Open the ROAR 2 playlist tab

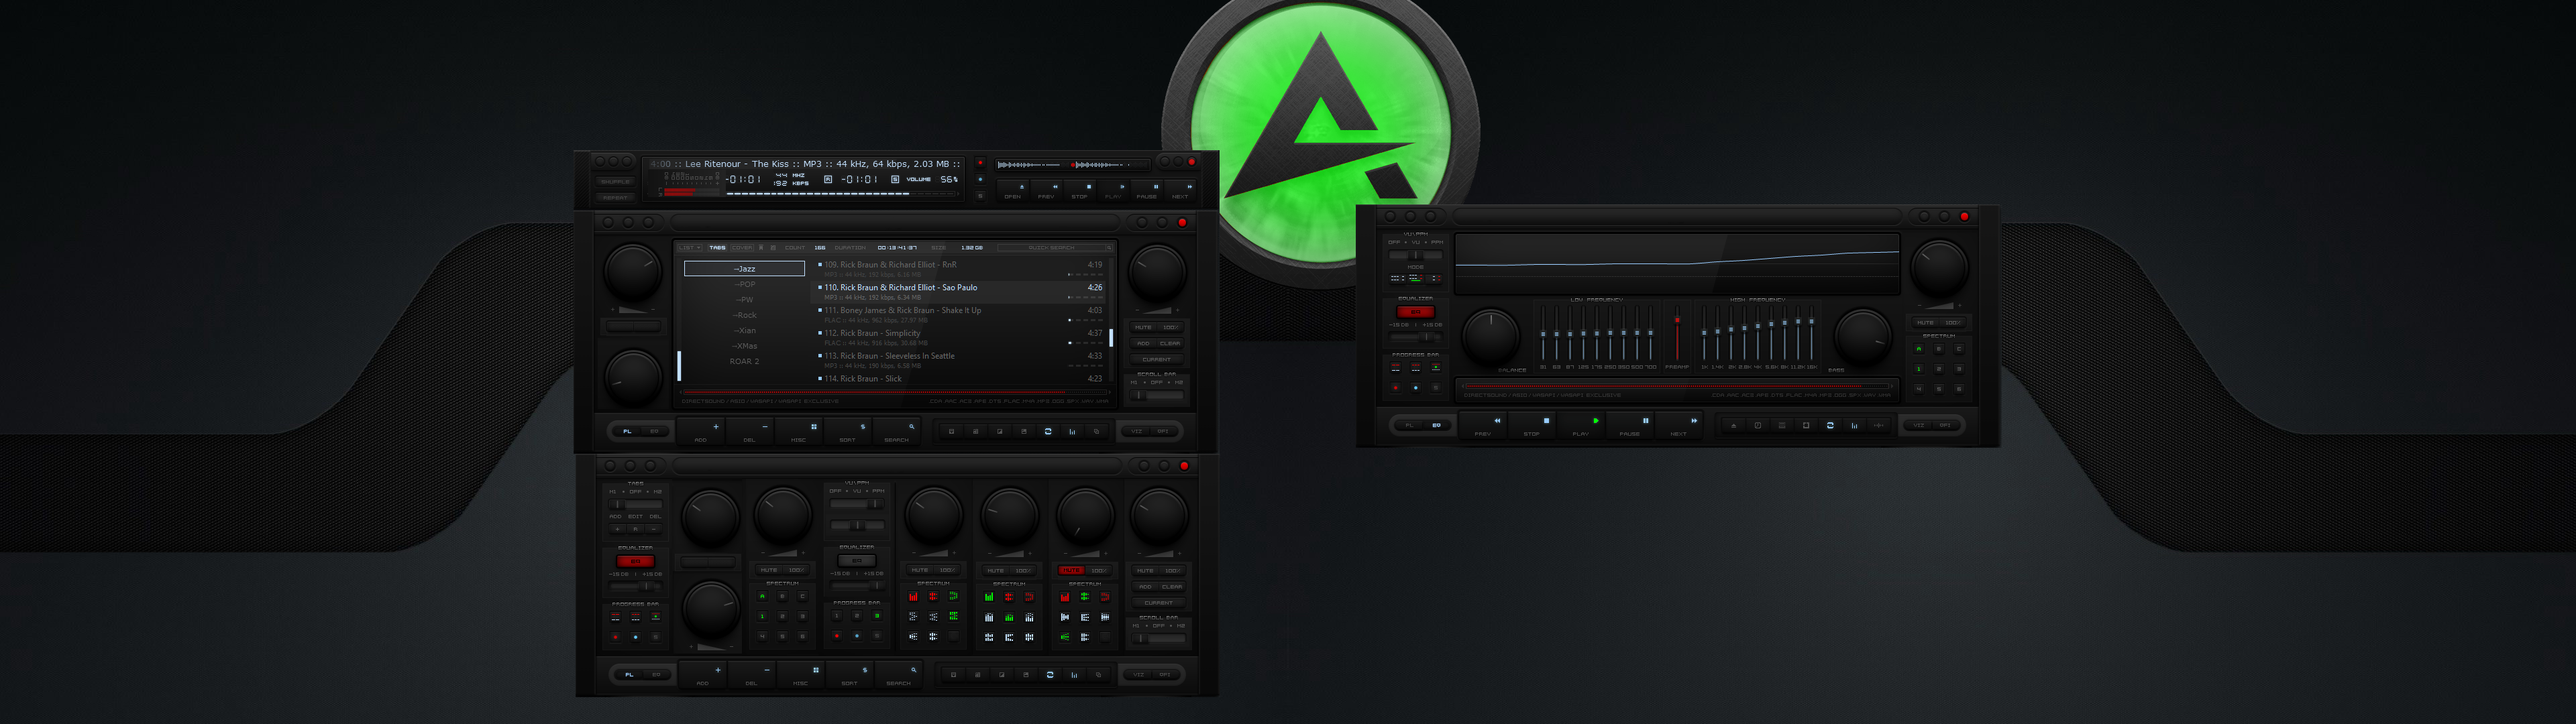745,361
